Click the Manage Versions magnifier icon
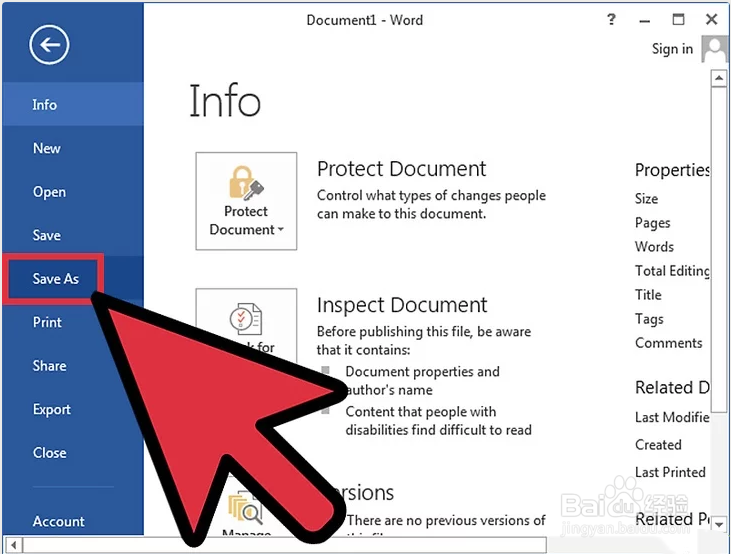The image size is (731, 554). (245, 508)
